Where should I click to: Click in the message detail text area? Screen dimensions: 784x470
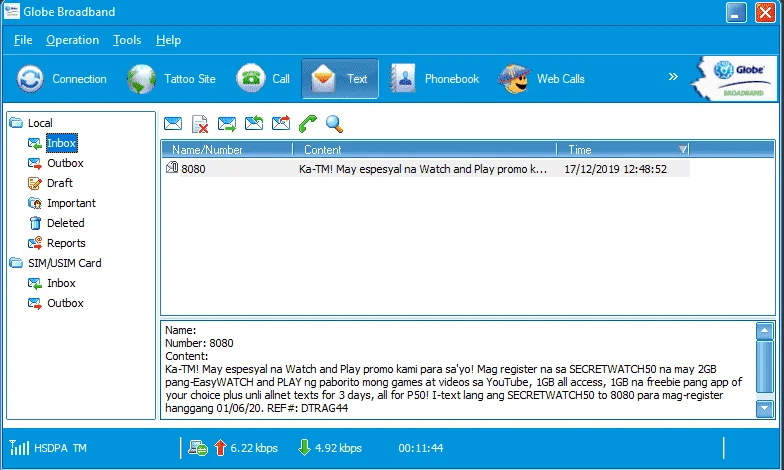(x=458, y=370)
